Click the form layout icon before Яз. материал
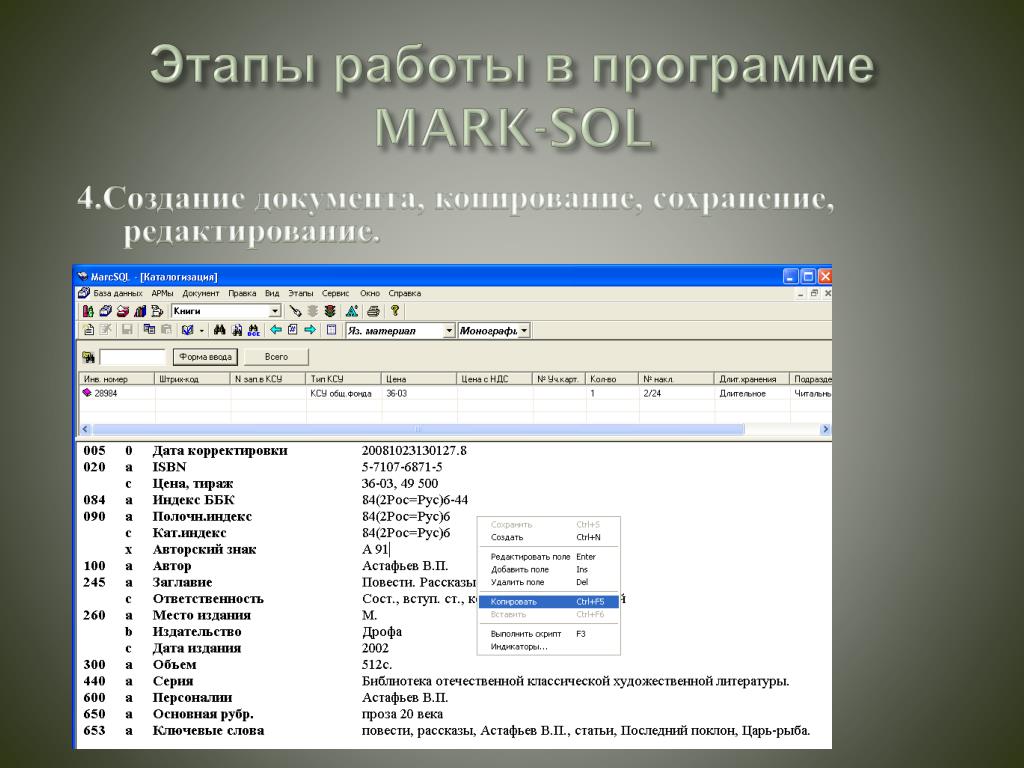 point(332,330)
